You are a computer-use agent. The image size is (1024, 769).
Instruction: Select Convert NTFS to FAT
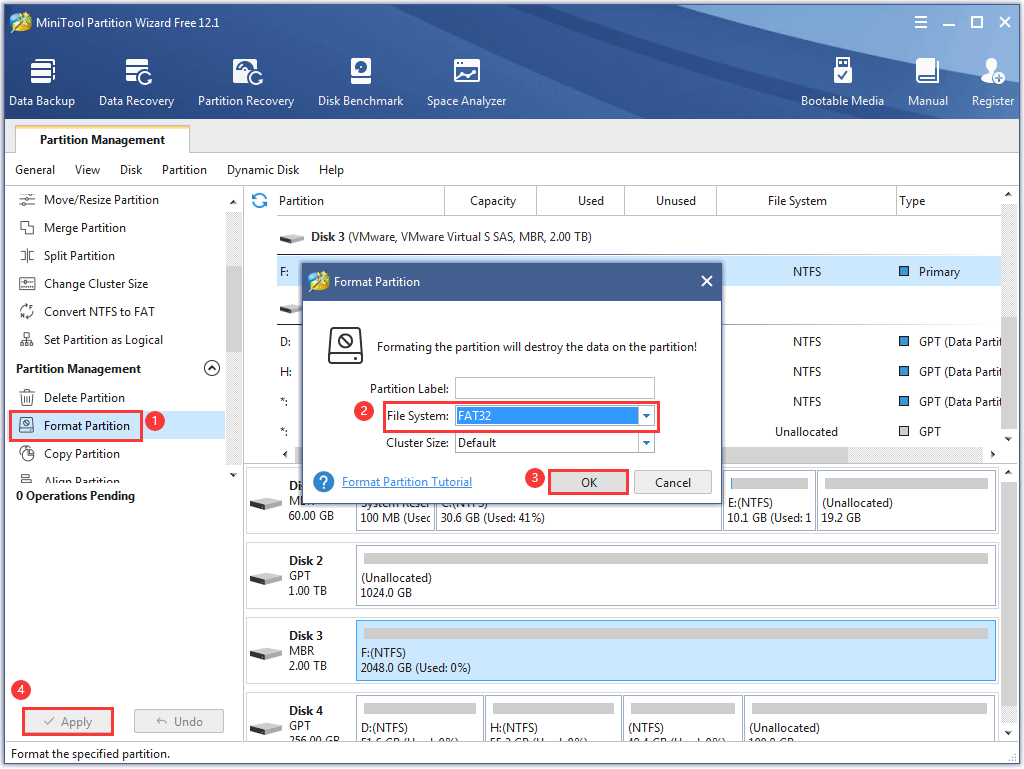(x=99, y=312)
